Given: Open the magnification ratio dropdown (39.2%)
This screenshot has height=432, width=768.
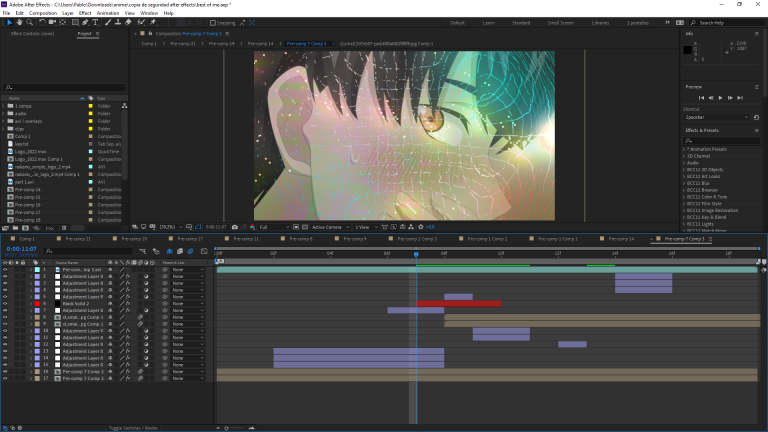Looking at the screenshot, I should [171, 227].
